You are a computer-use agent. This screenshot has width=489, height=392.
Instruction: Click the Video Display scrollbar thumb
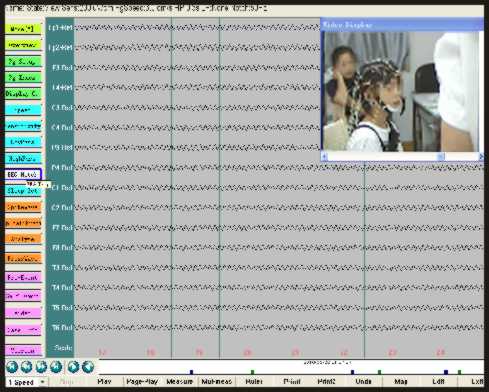(x=441, y=156)
